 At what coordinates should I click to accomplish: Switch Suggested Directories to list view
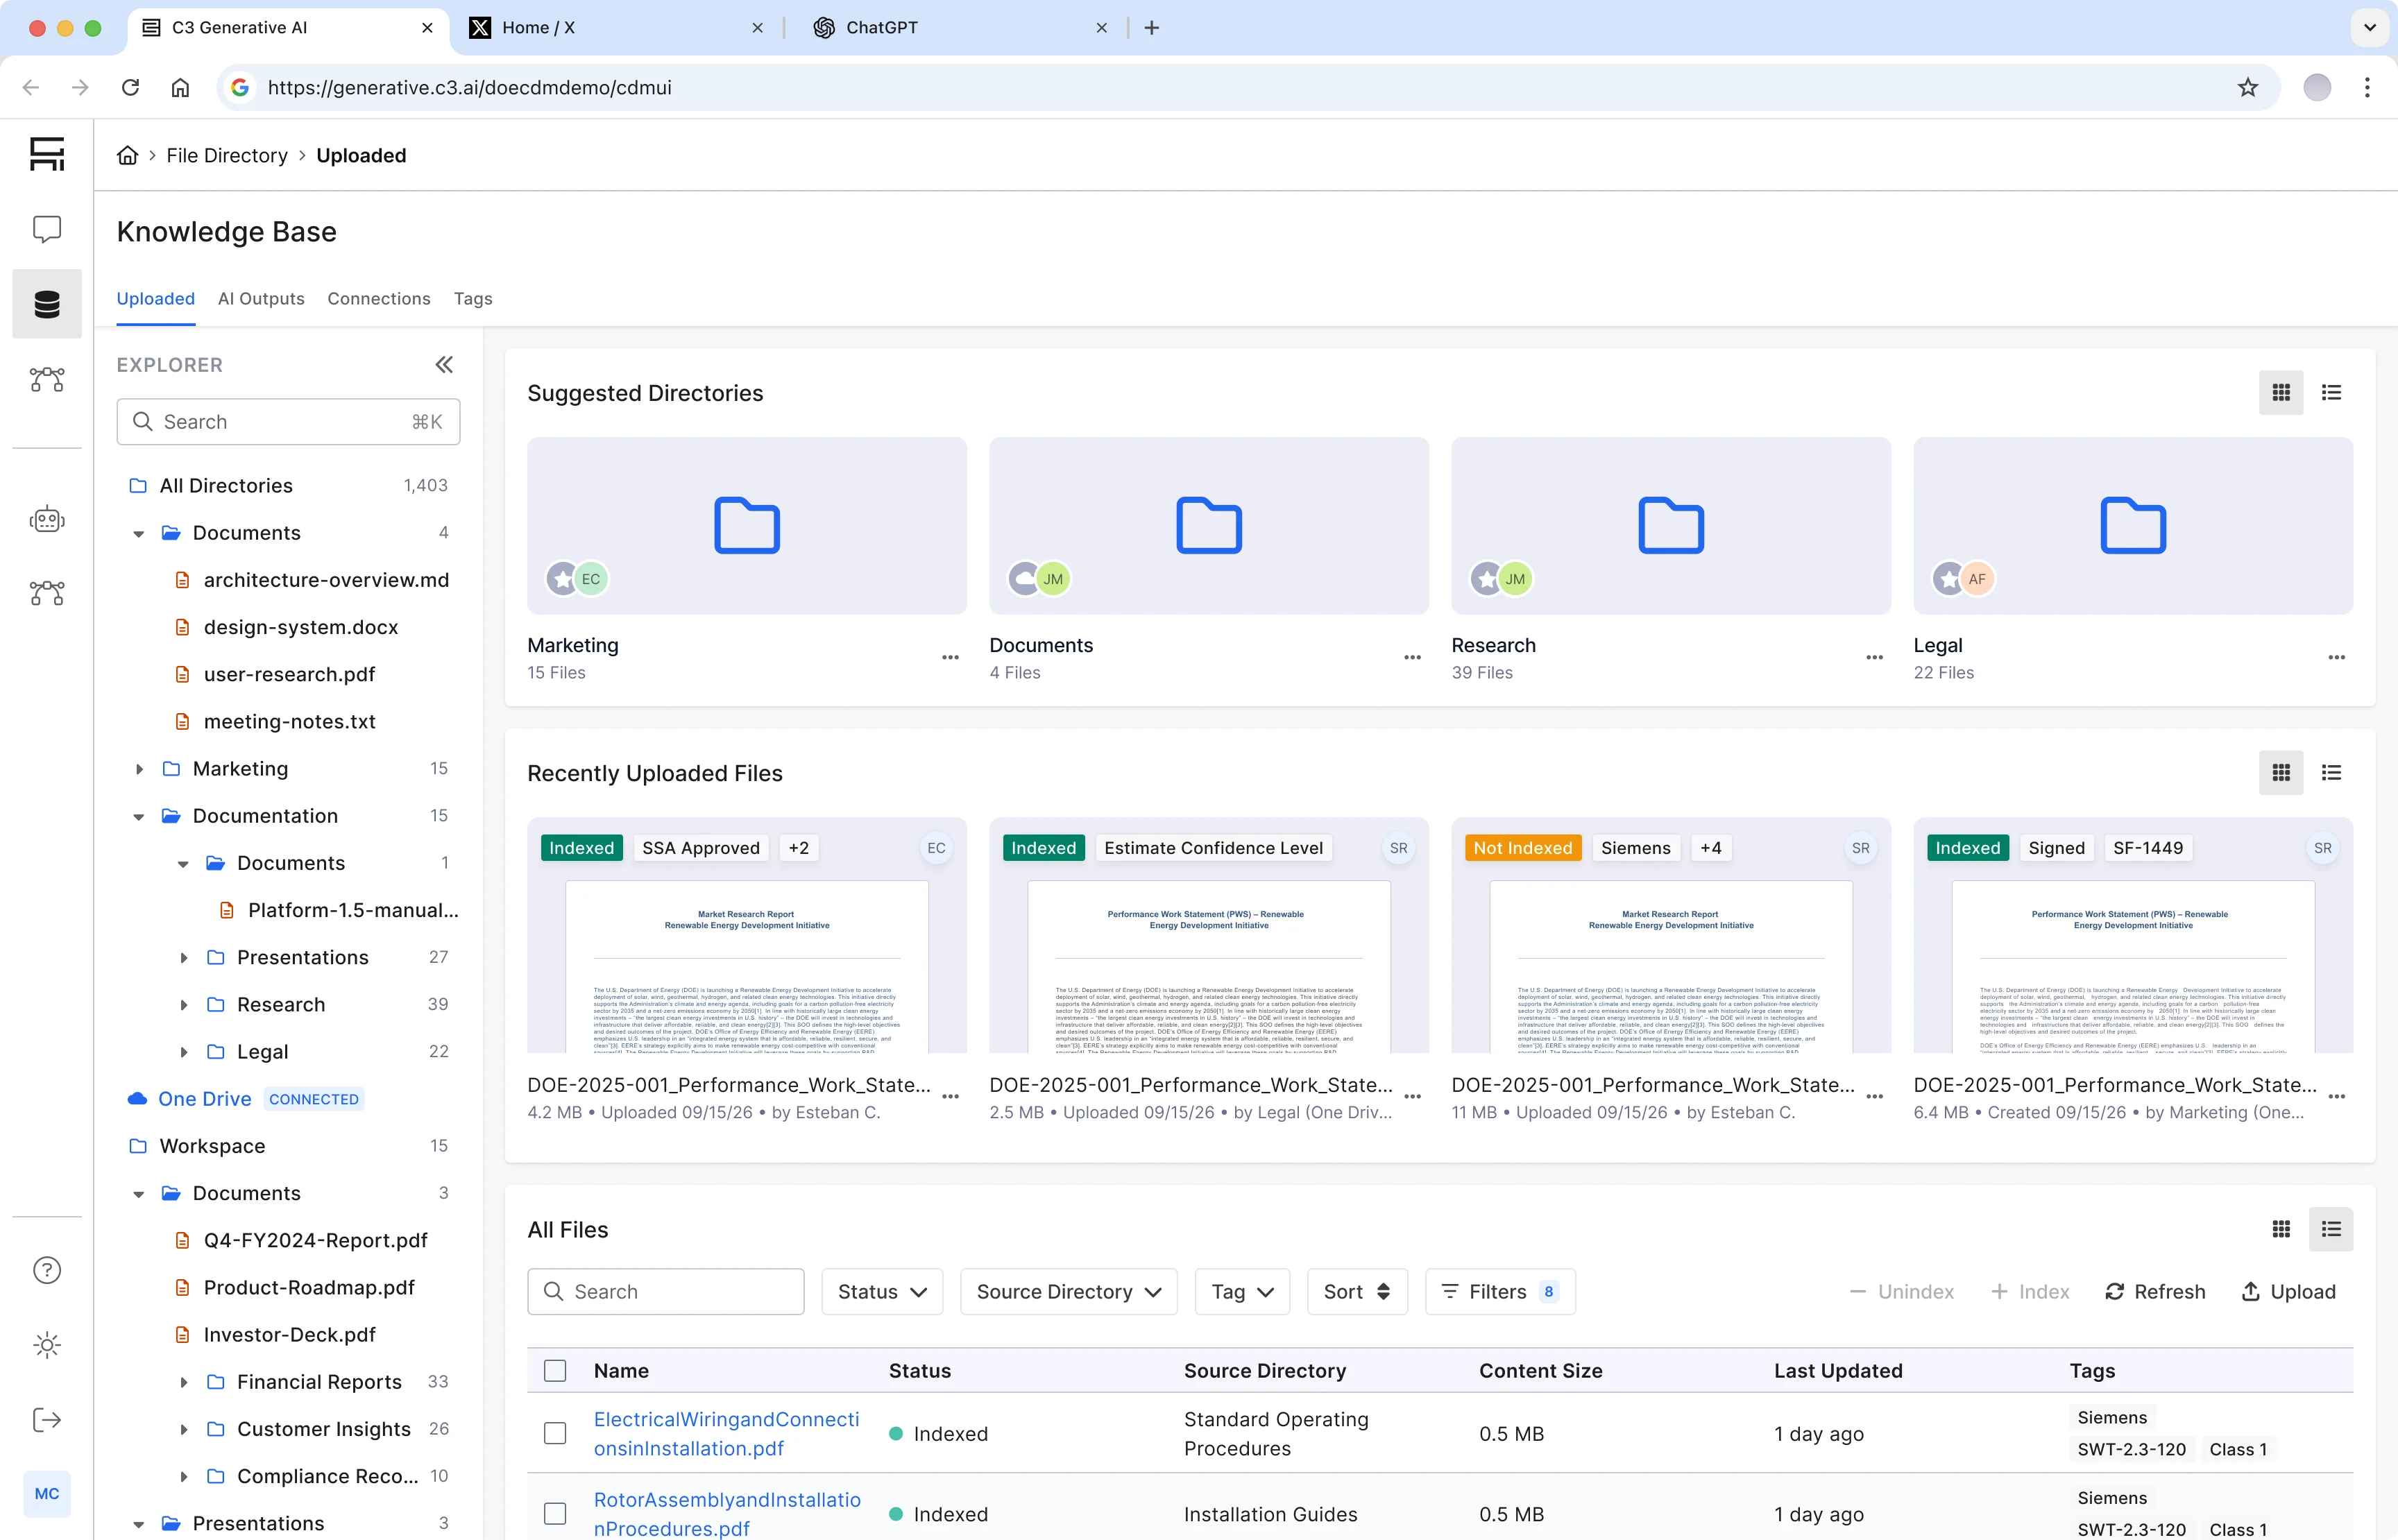coord(2331,393)
